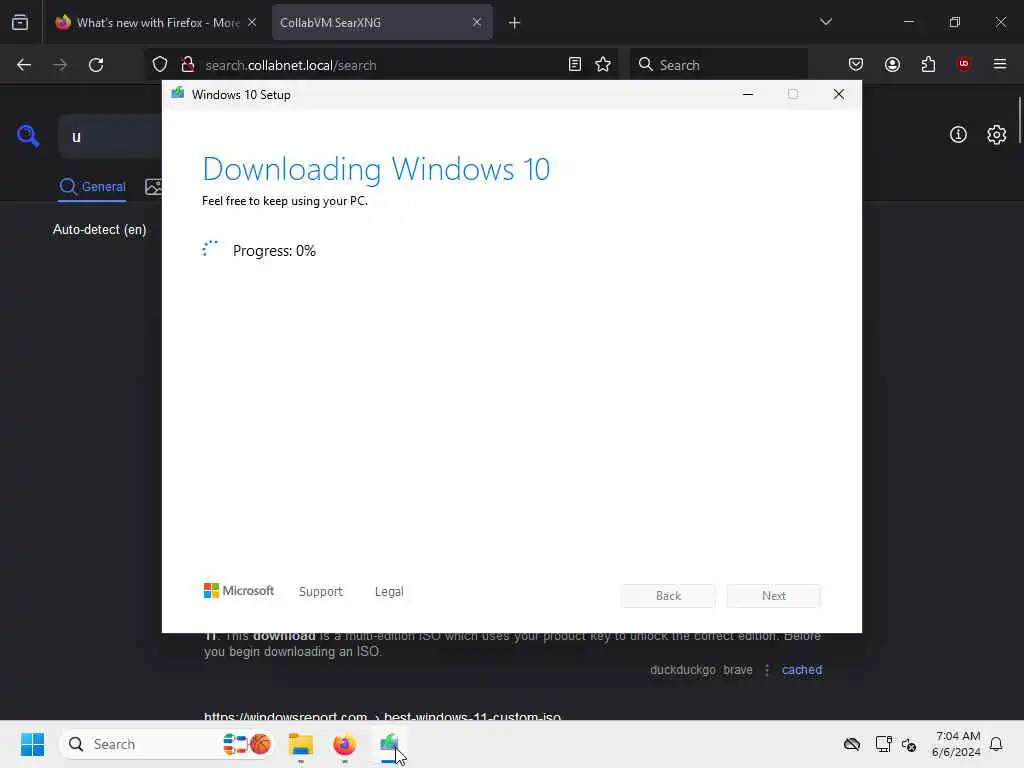
Task: Switch to Firefox from the taskbar
Action: click(x=345, y=744)
